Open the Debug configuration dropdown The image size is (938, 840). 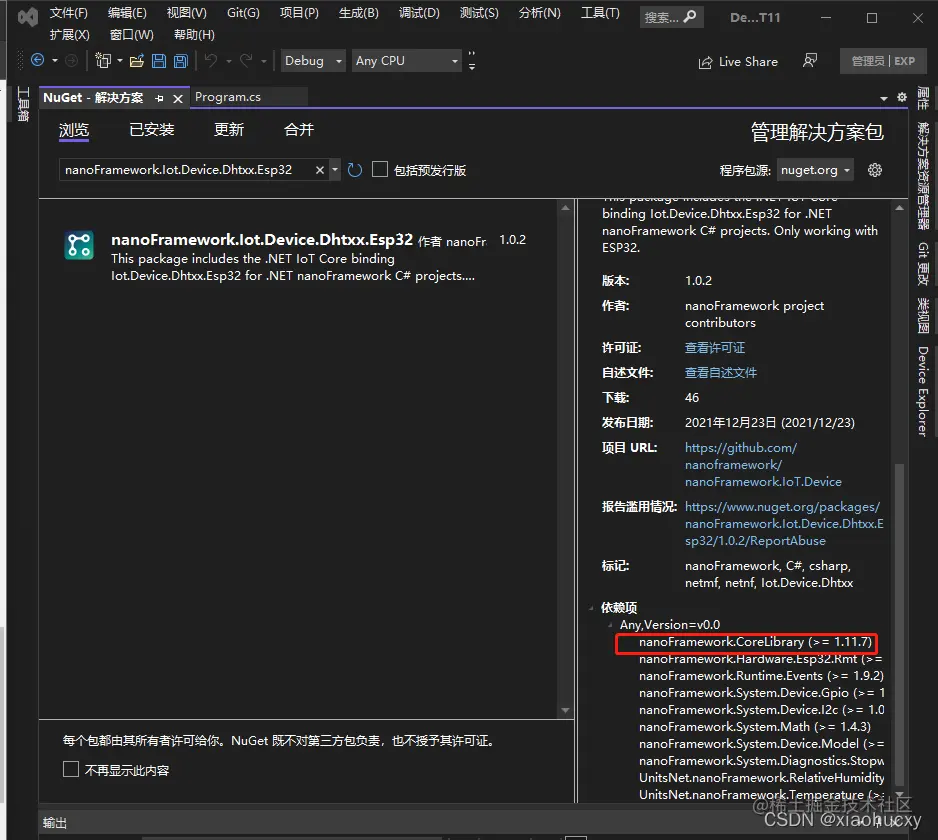(x=313, y=60)
